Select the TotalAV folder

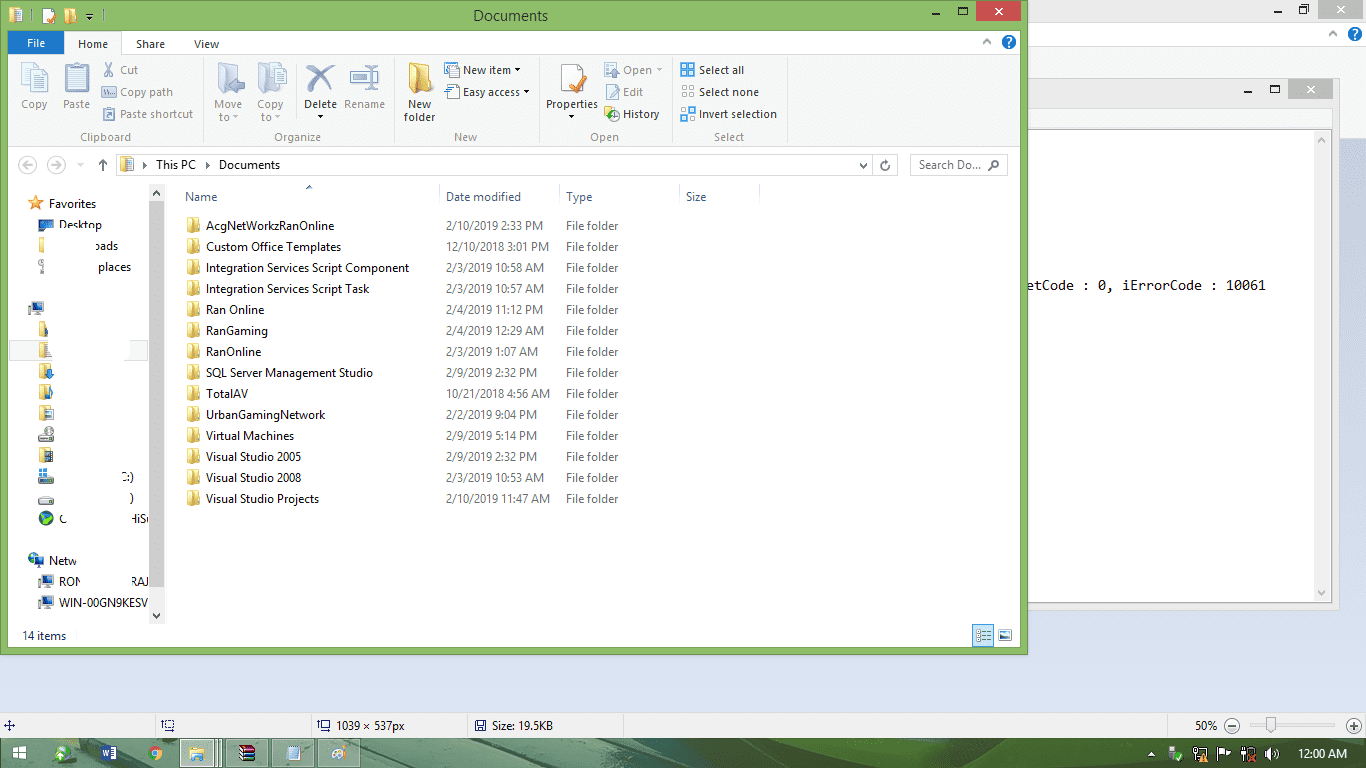[227, 394]
